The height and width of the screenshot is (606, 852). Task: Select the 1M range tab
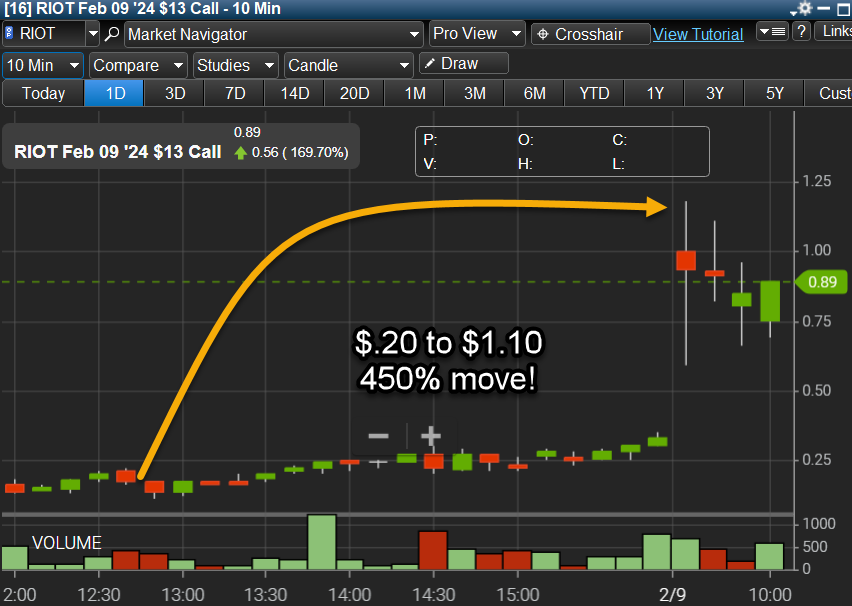pos(415,93)
